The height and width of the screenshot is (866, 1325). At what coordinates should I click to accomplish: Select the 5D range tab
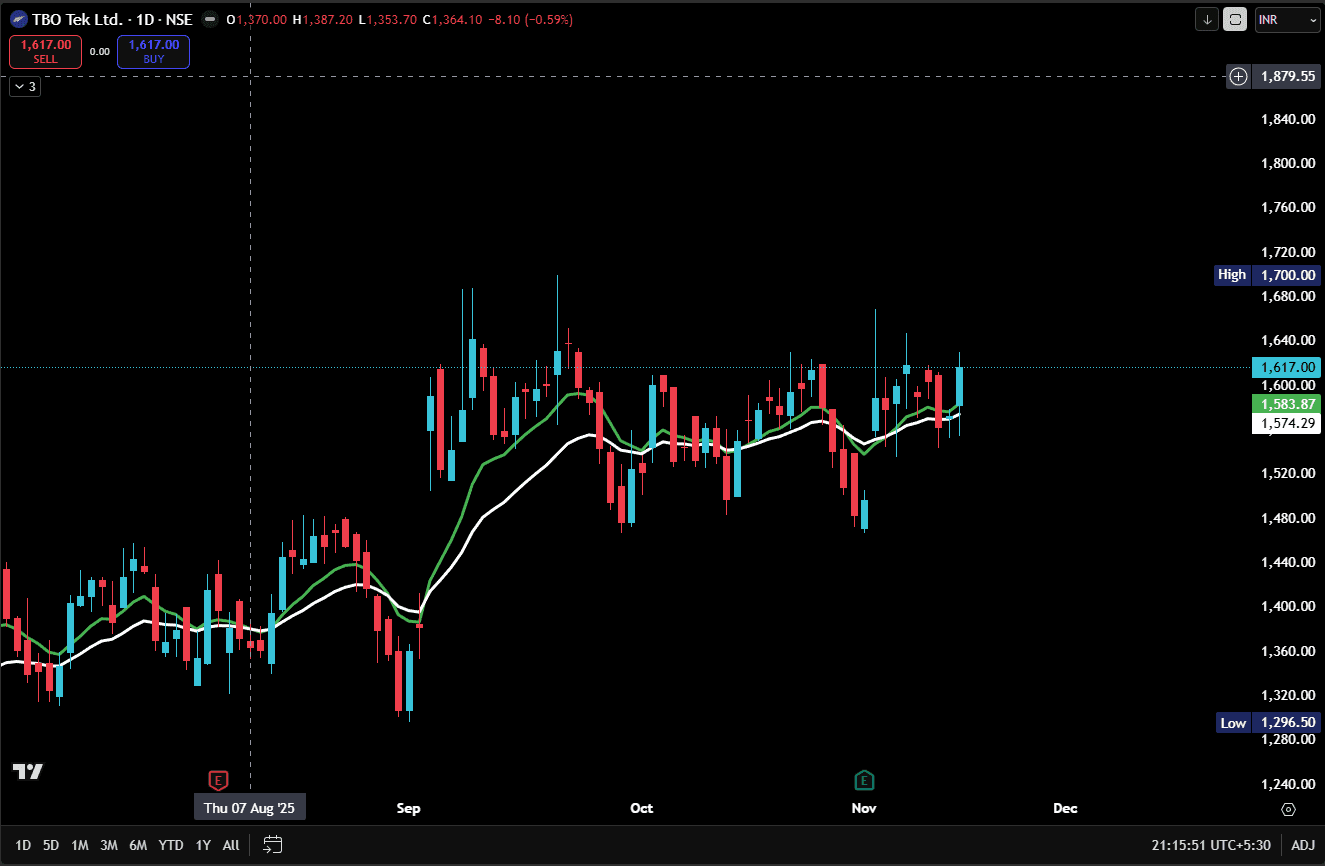tap(51, 845)
